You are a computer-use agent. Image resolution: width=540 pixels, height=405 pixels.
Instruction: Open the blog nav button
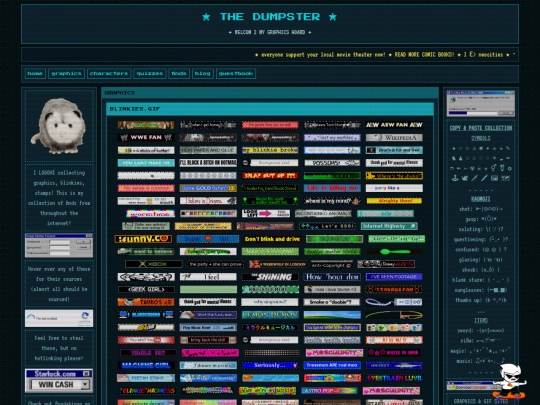coord(202,73)
